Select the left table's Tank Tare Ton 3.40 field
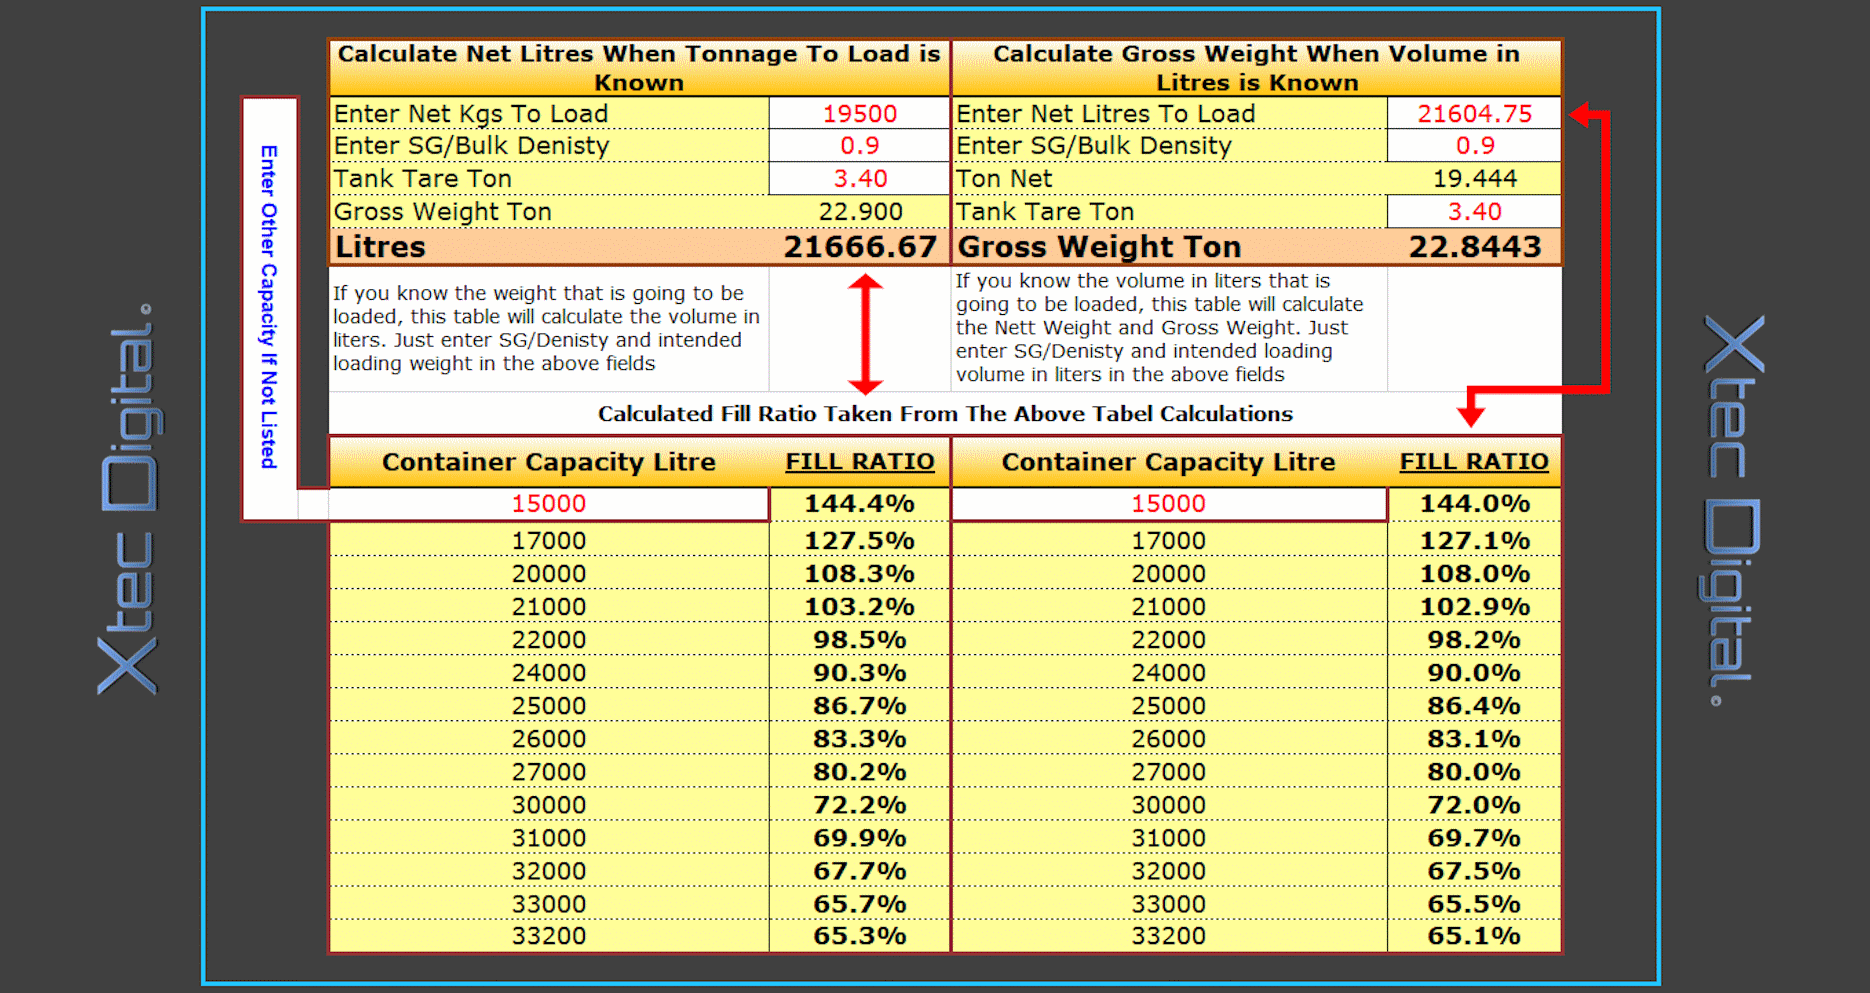Viewport: 1870px width, 993px height. 859,179
